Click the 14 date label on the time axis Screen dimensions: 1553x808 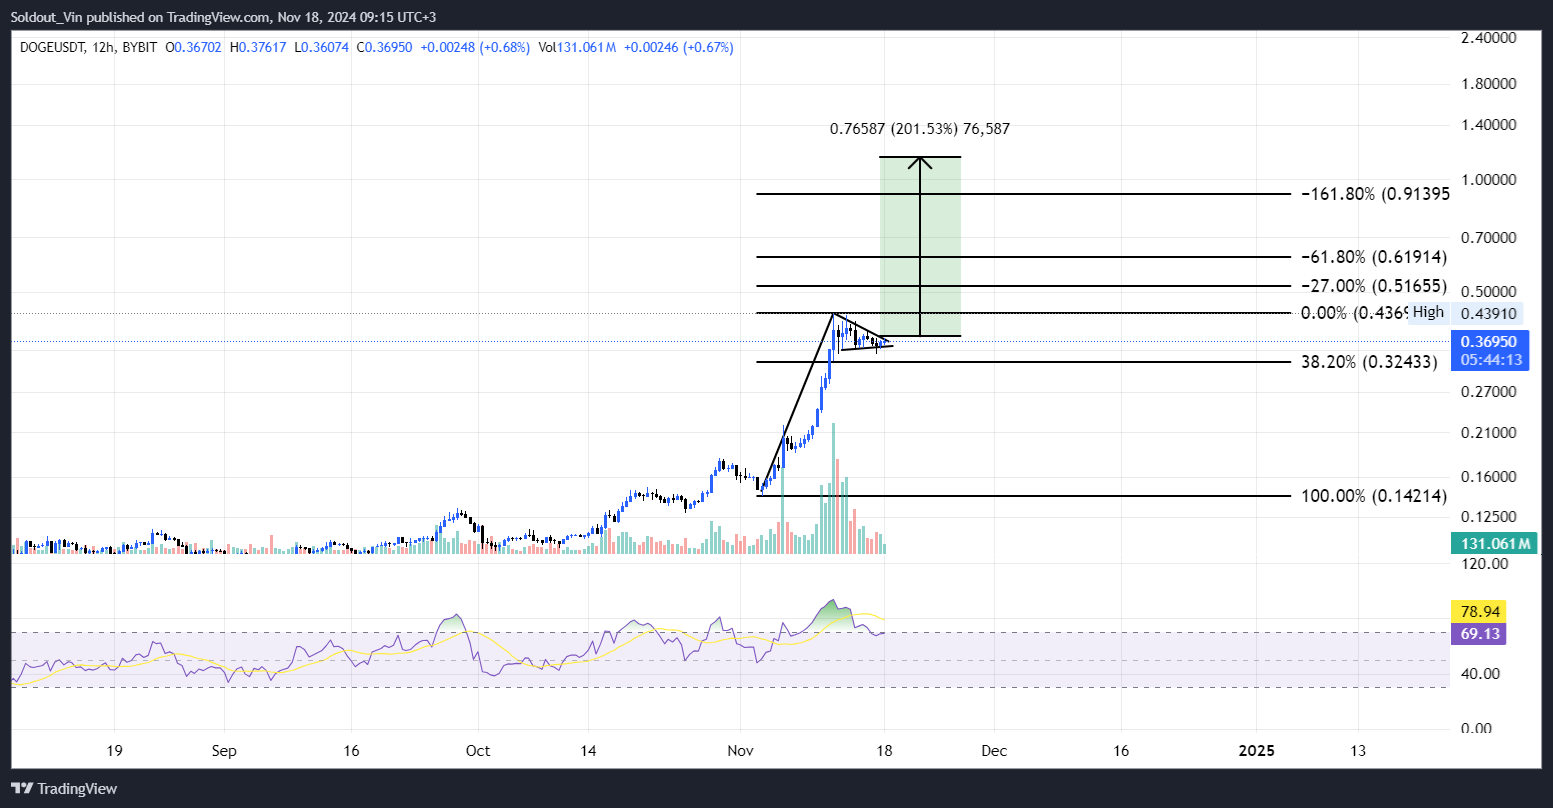(588, 750)
